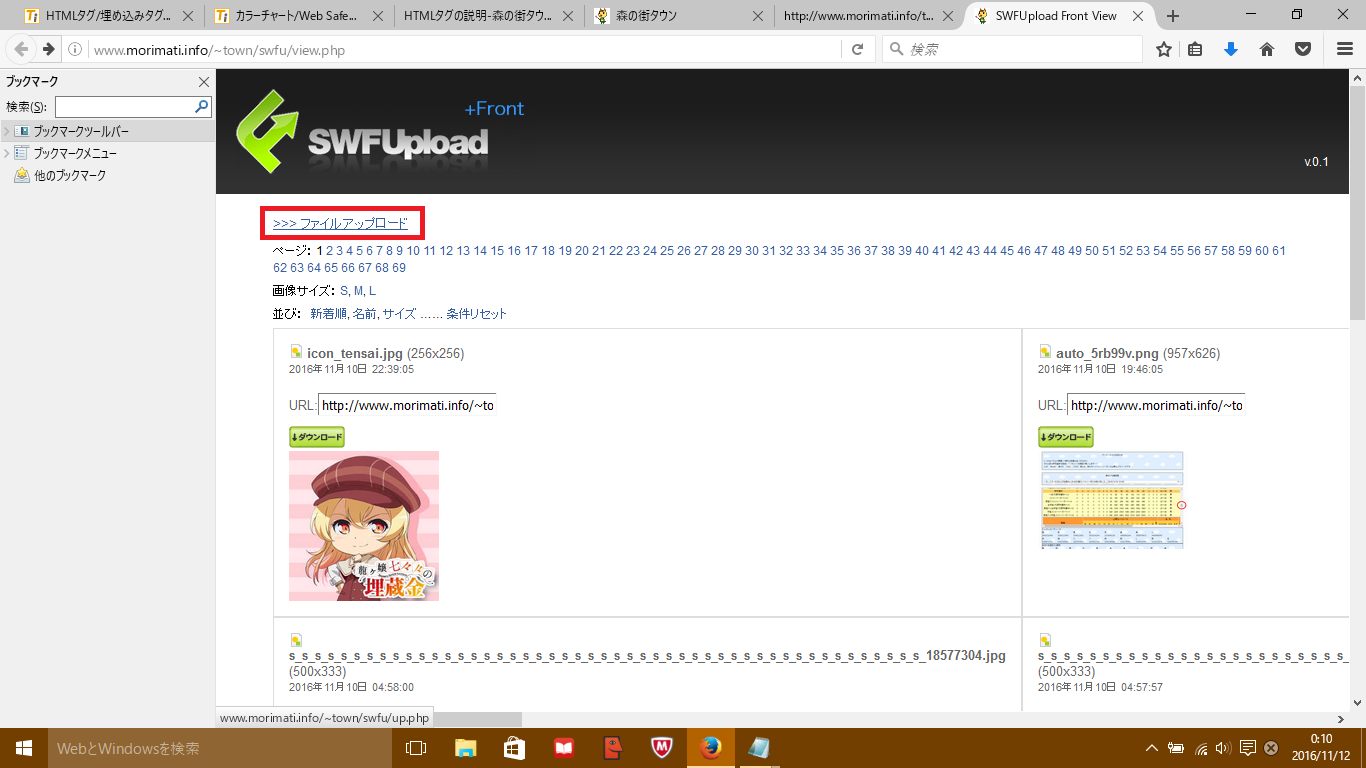Viewport: 1366px width, 768px height.
Task: Click the icon_tensai.jpg file name
Action: pos(355,353)
